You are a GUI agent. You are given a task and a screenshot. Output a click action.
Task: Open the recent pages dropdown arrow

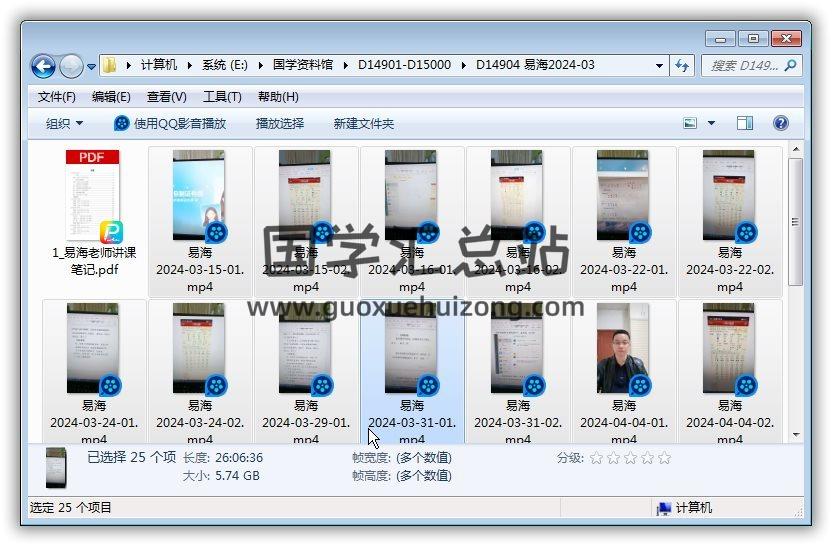(x=91, y=67)
